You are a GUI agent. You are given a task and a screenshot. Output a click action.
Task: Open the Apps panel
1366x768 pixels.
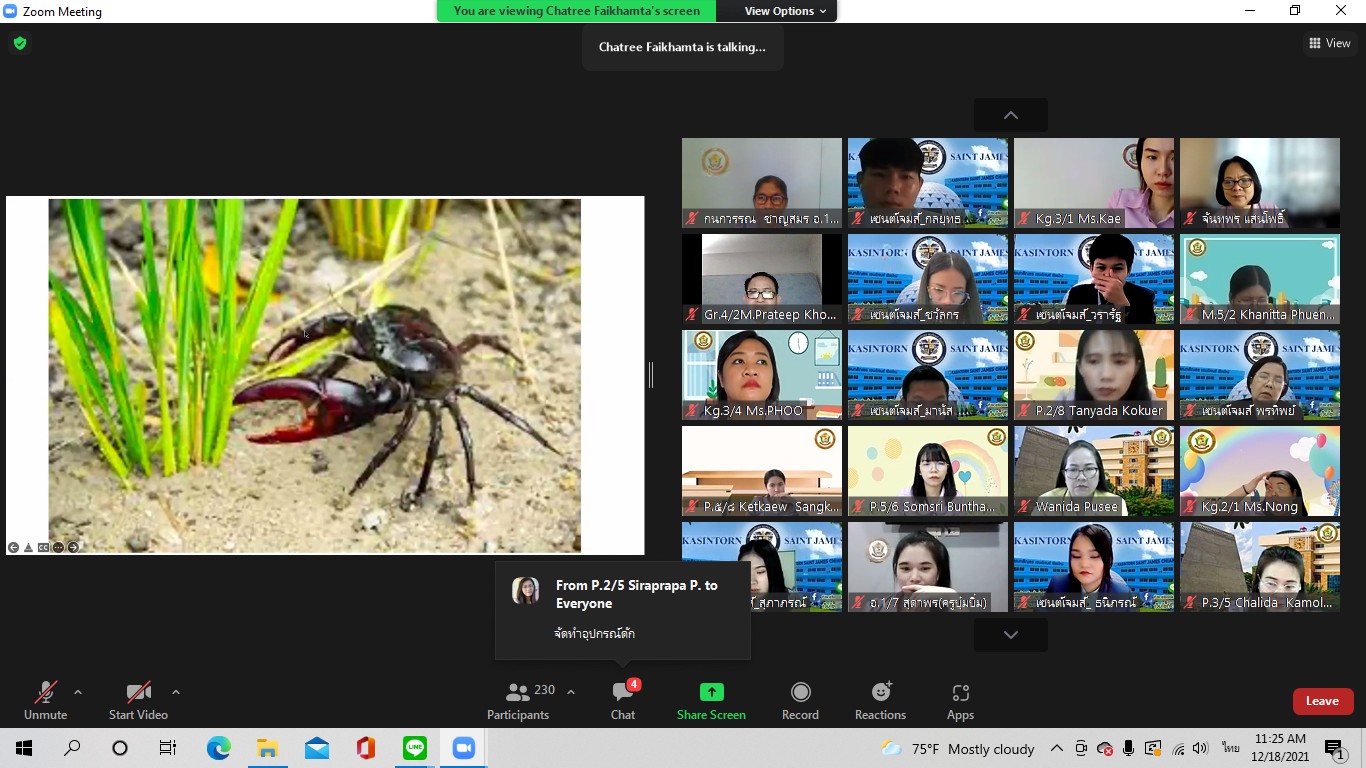click(960, 700)
